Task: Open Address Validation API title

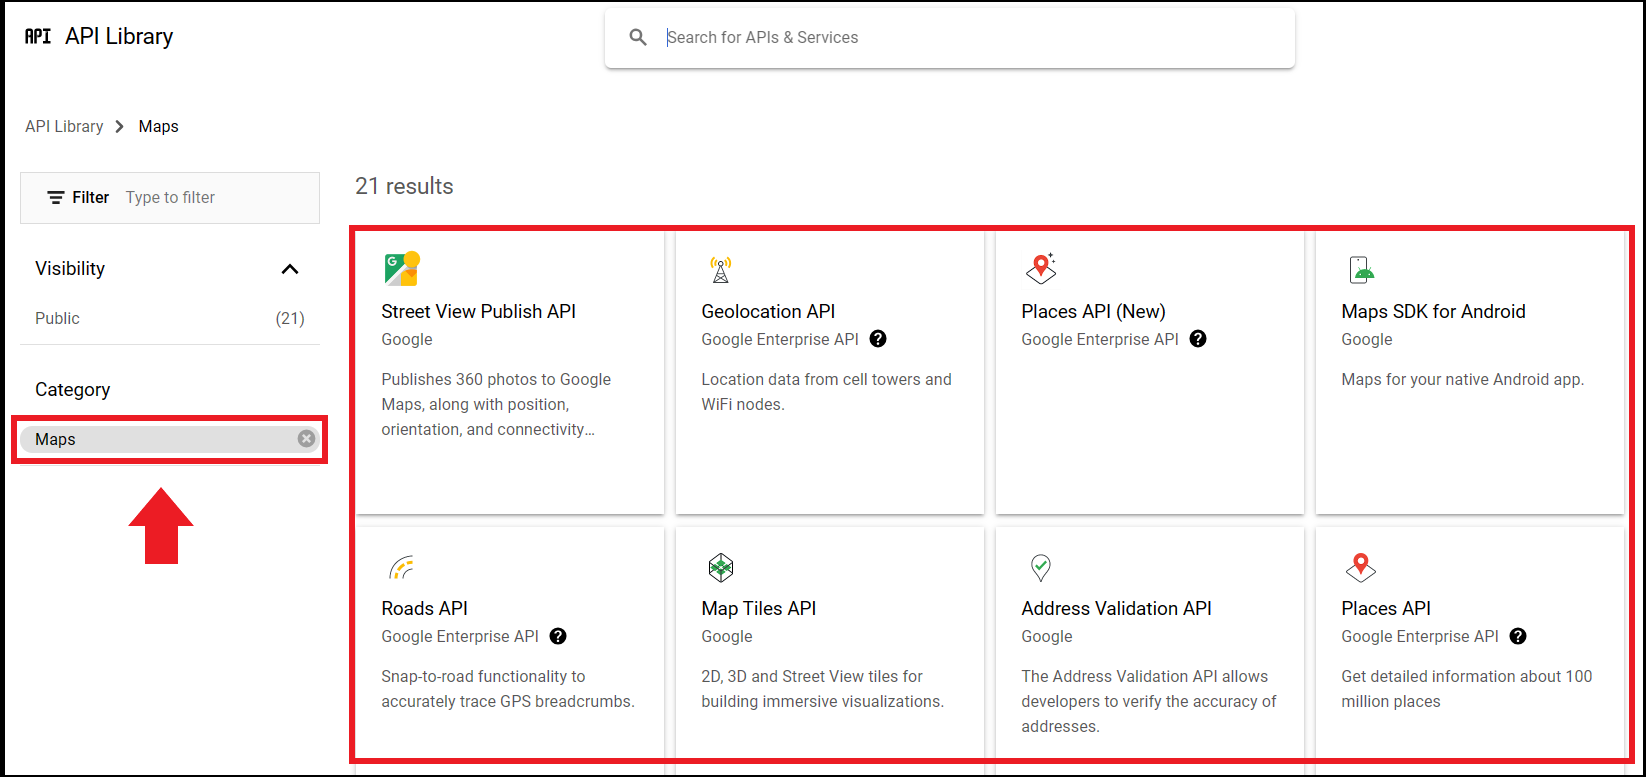Action: point(1116,608)
